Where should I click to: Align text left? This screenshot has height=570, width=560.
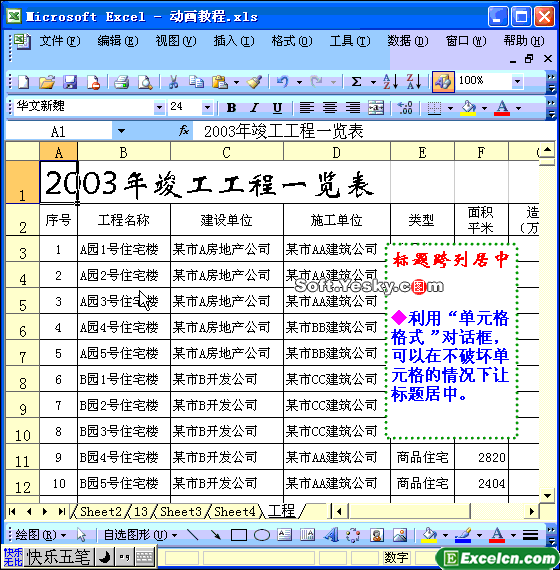307,108
